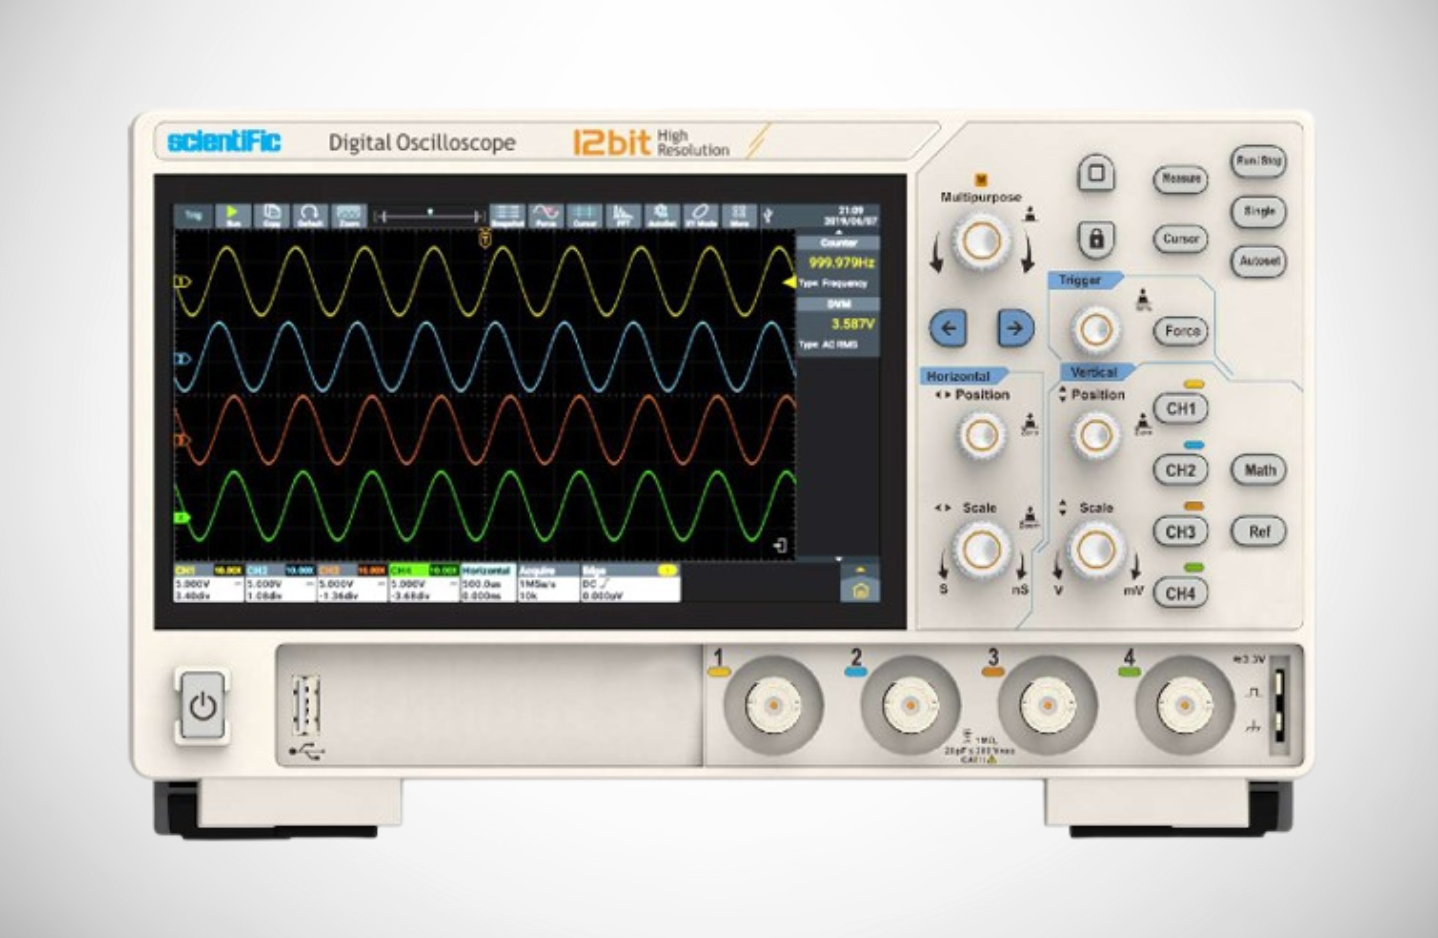Tap the exit arrow icon on waveform area
This screenshot has height=938, width=1438.
coord(781,545)
